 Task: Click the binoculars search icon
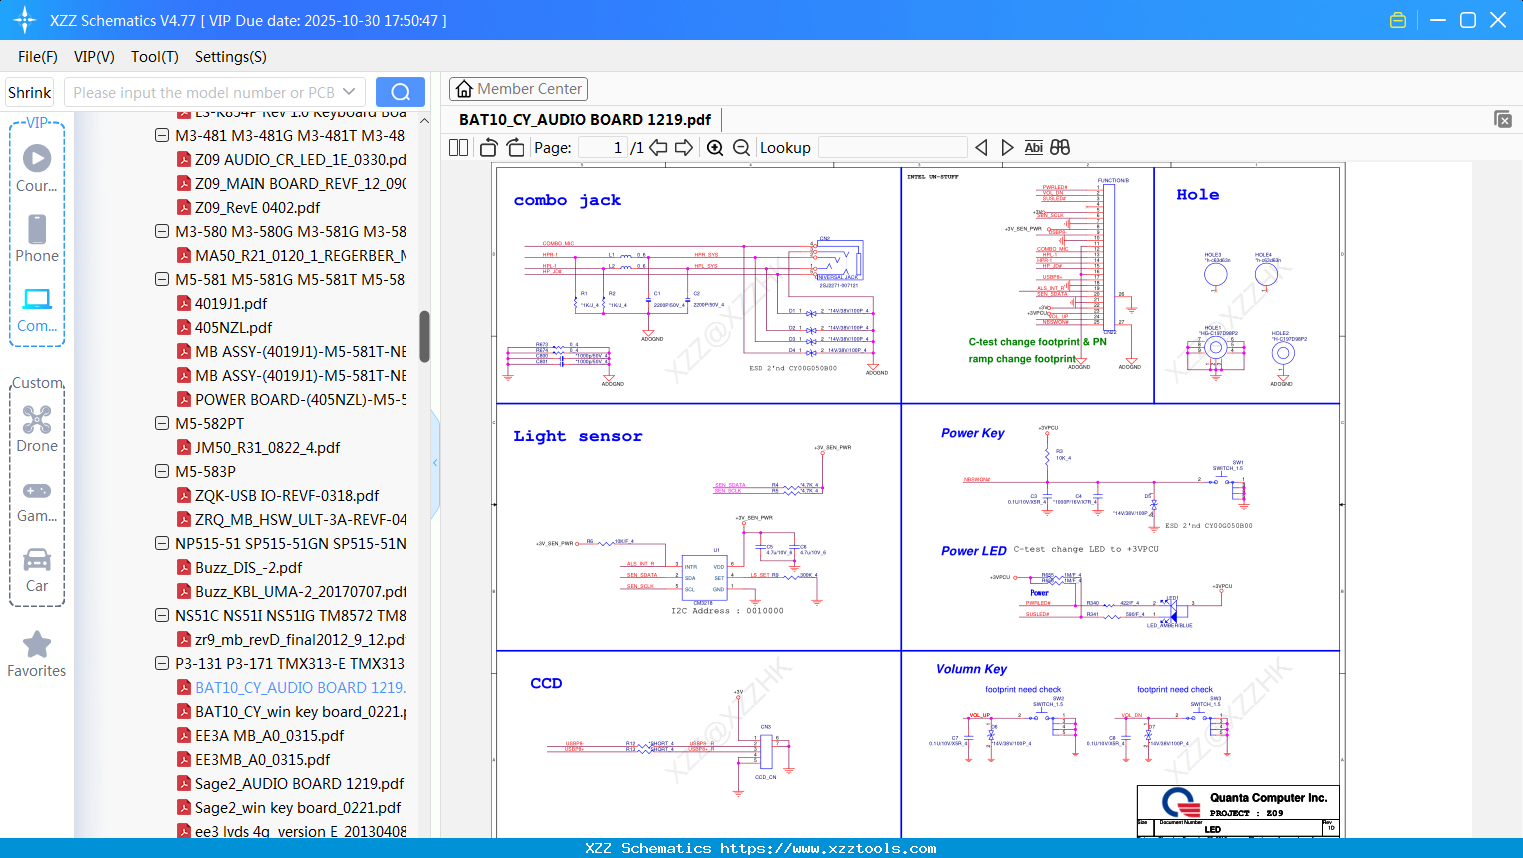pyautogui.click(x=1060, y=148)
